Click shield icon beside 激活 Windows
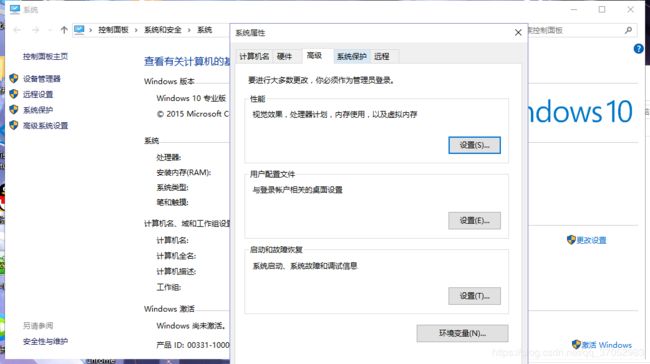Image resolution: width=650 pixels, height=364 pixels. click(x=576, y=345)
